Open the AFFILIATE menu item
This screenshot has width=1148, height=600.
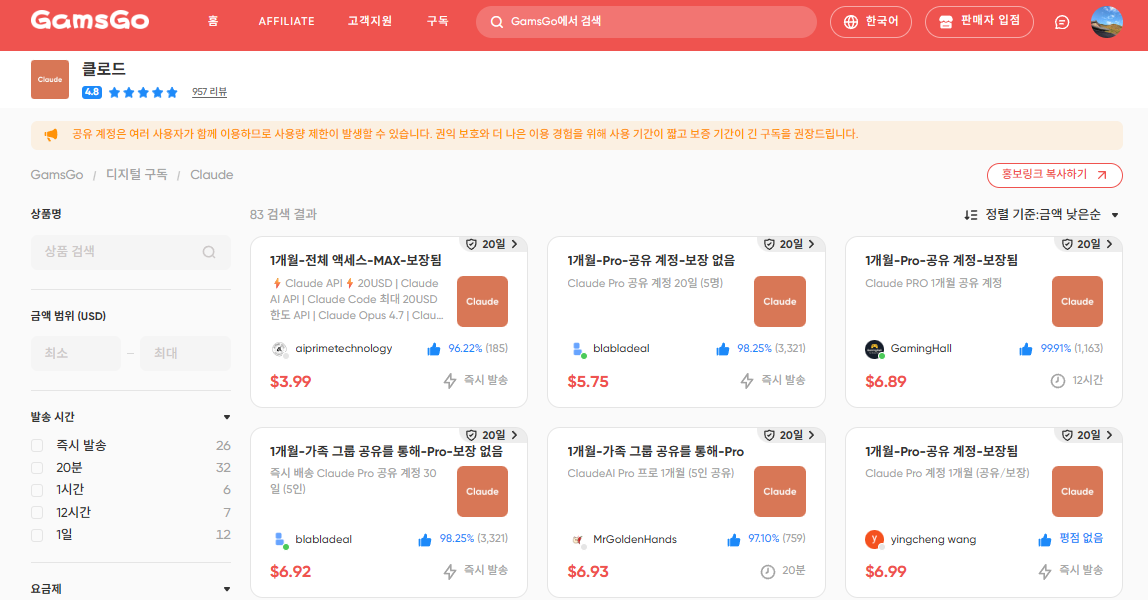(x=286, y=21)
